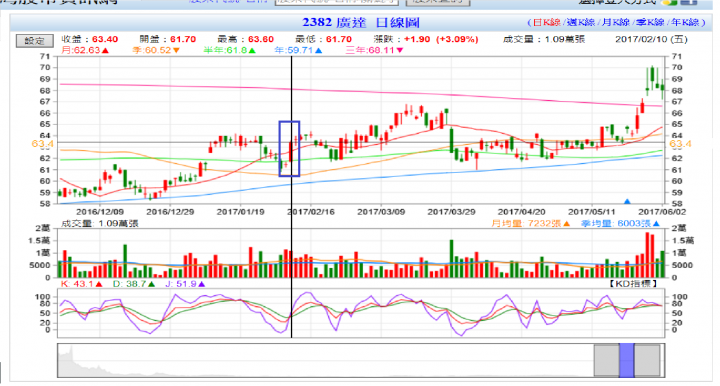Click the 2017/05/11 date axis label
This screenshot has width=720, height=386.
592,212
